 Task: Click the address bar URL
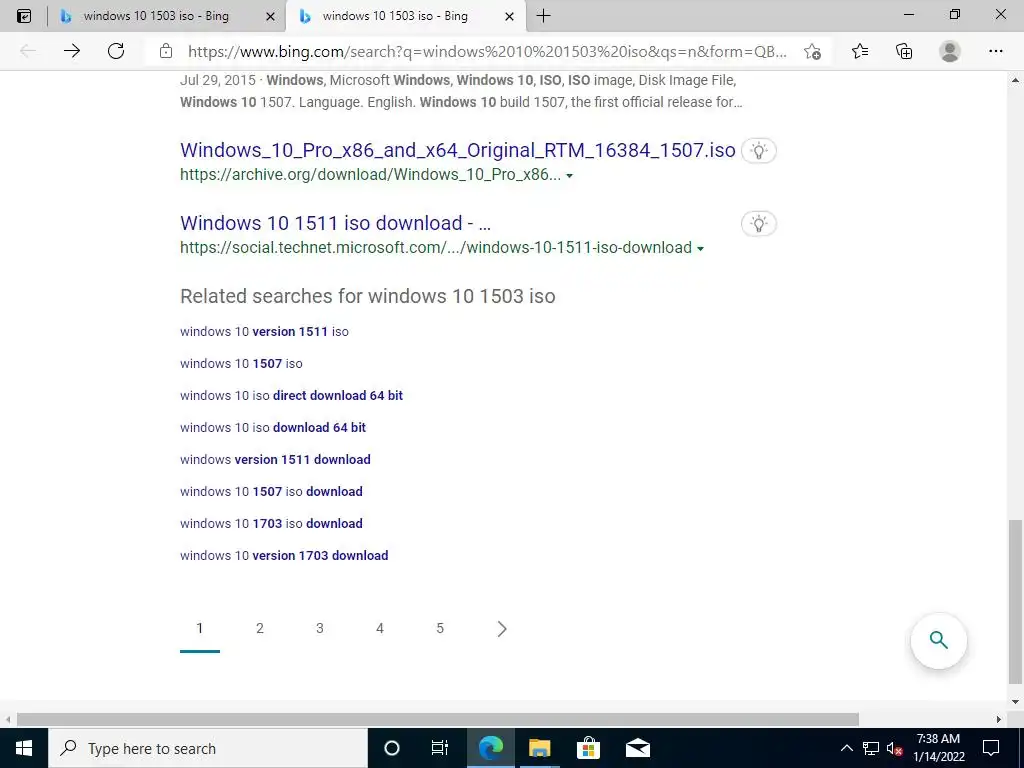487,51
